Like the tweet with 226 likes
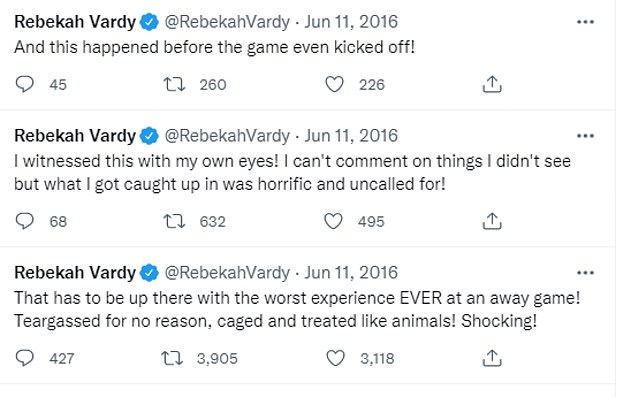This screenshot has width=631, height=397. (x=334, y=84)
